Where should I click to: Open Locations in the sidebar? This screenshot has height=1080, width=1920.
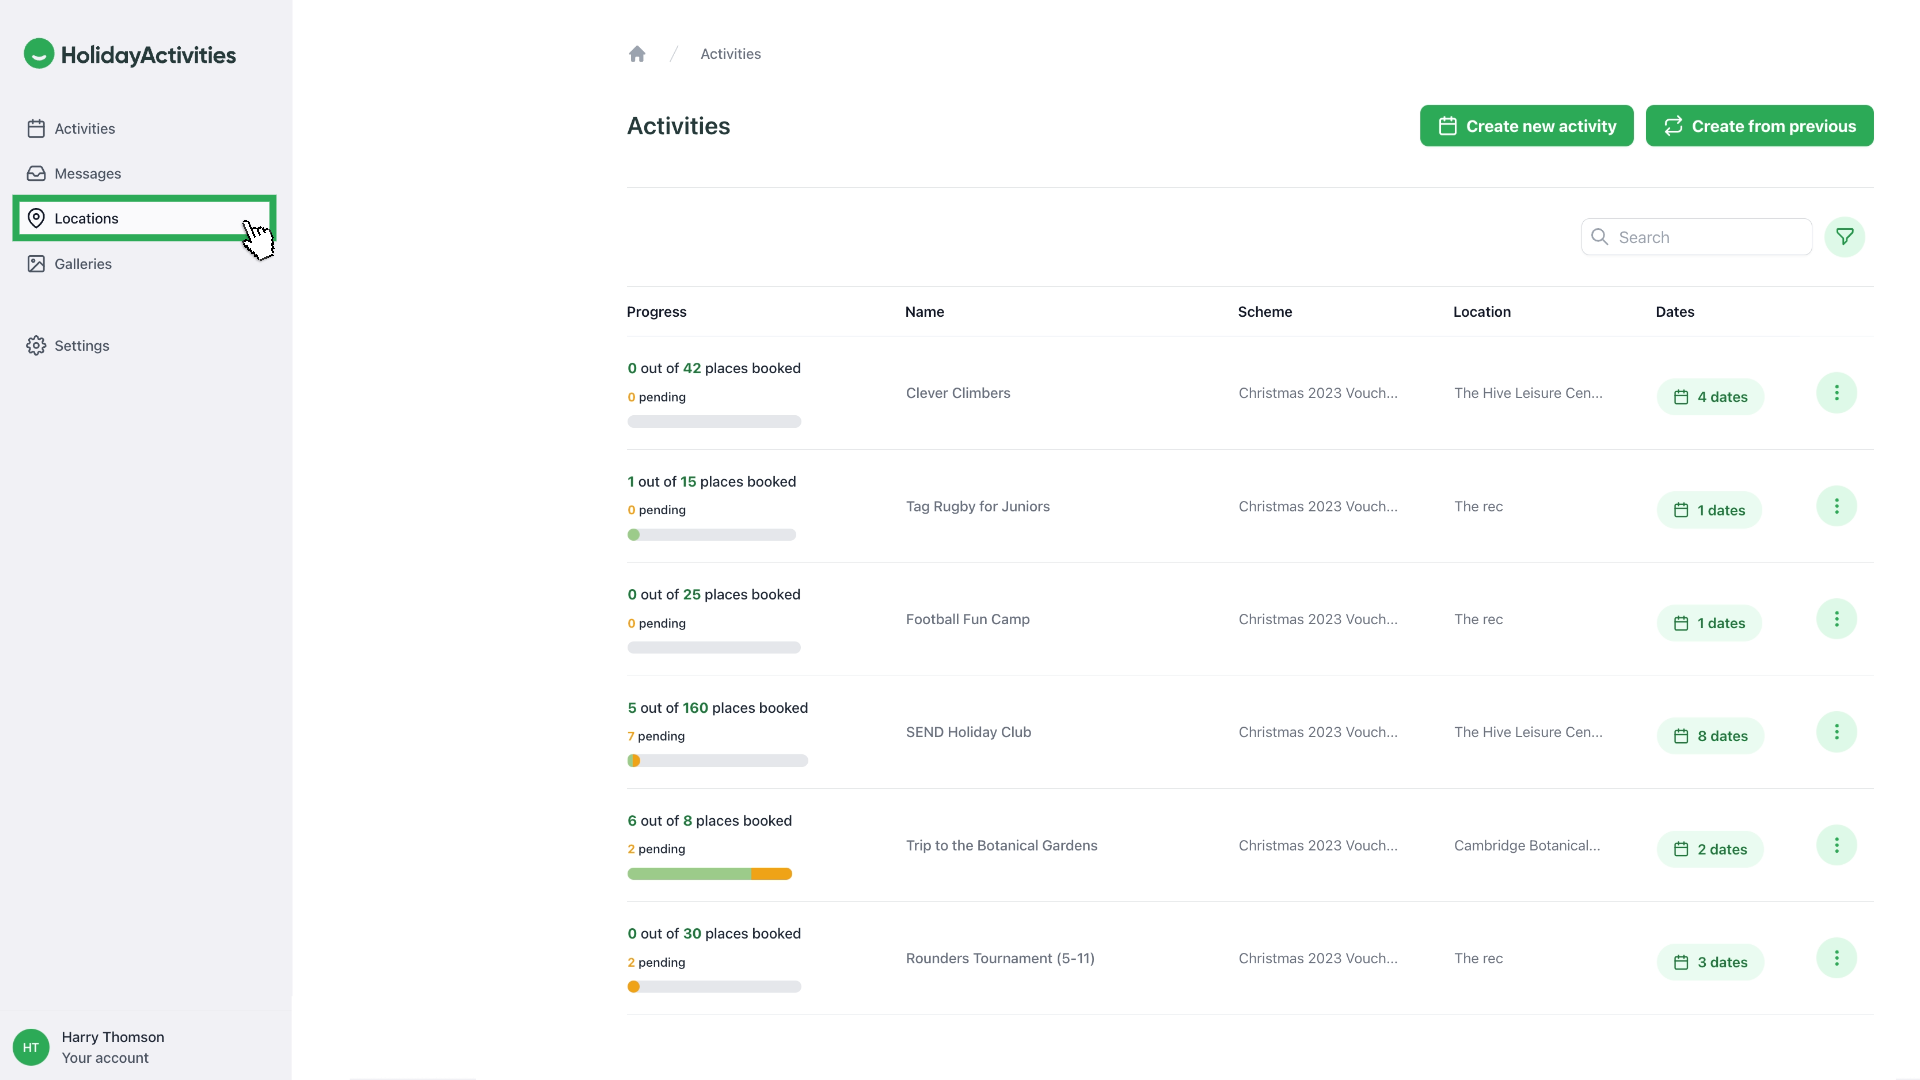point(87,218)
